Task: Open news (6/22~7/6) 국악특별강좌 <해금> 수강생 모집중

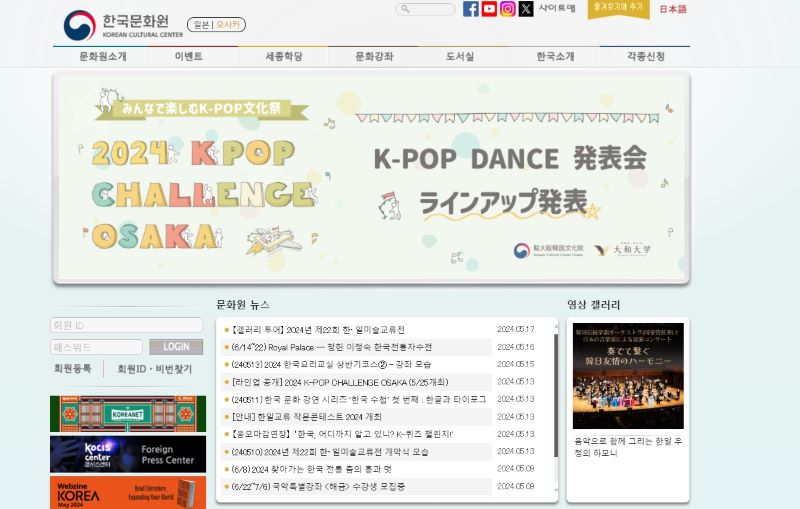Action: 318,487
